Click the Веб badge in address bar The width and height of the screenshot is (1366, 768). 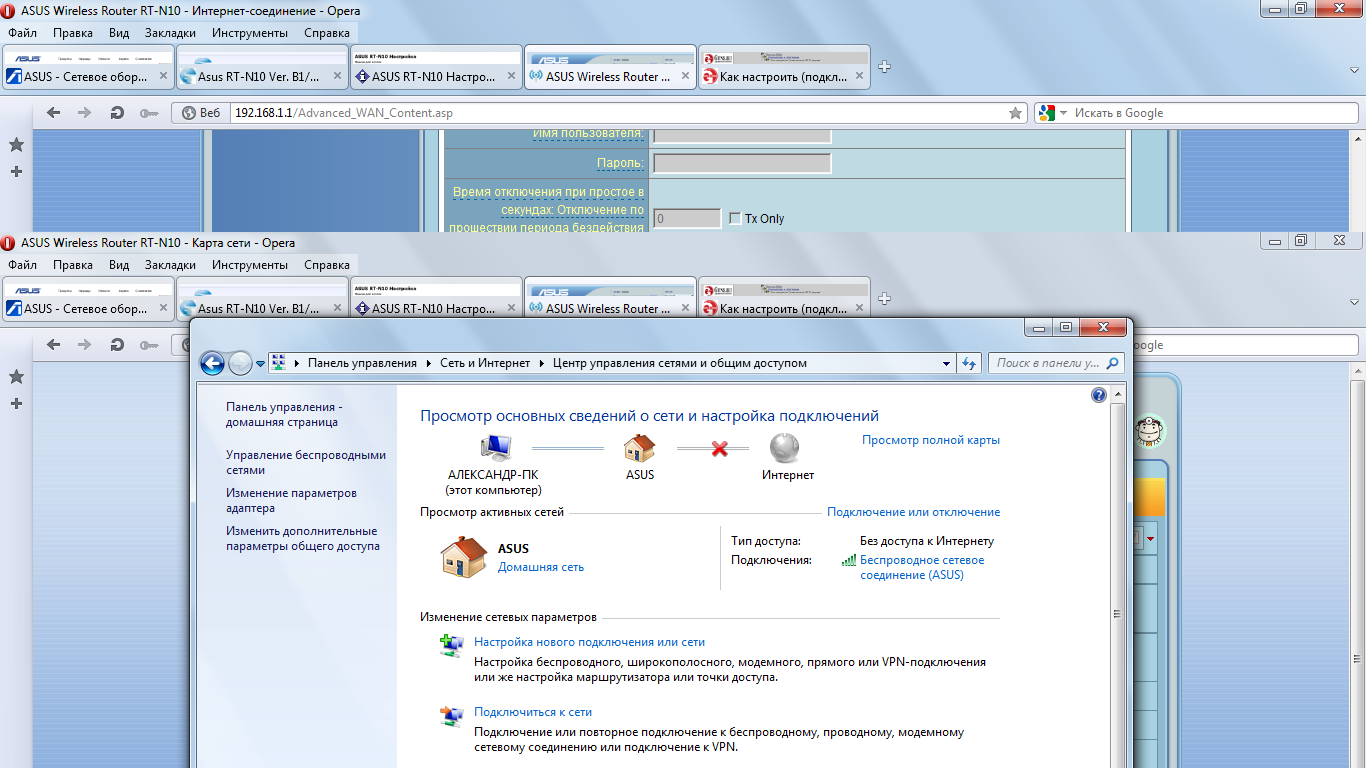point(201,113)
